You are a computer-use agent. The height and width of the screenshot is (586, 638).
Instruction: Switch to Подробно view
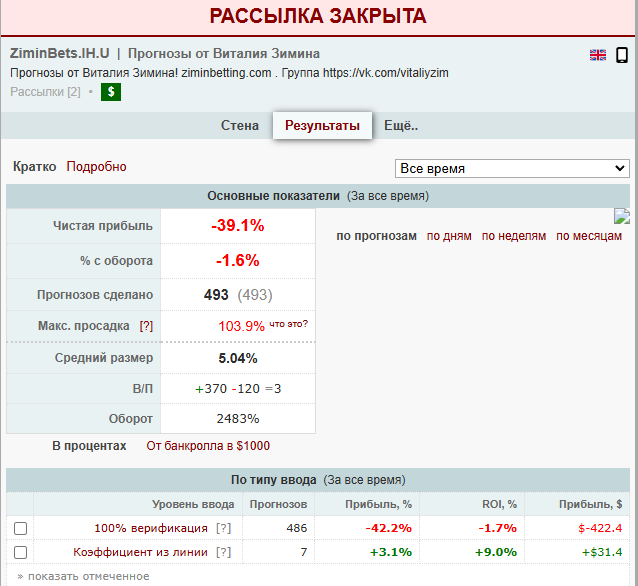click(x=96, y=166)
